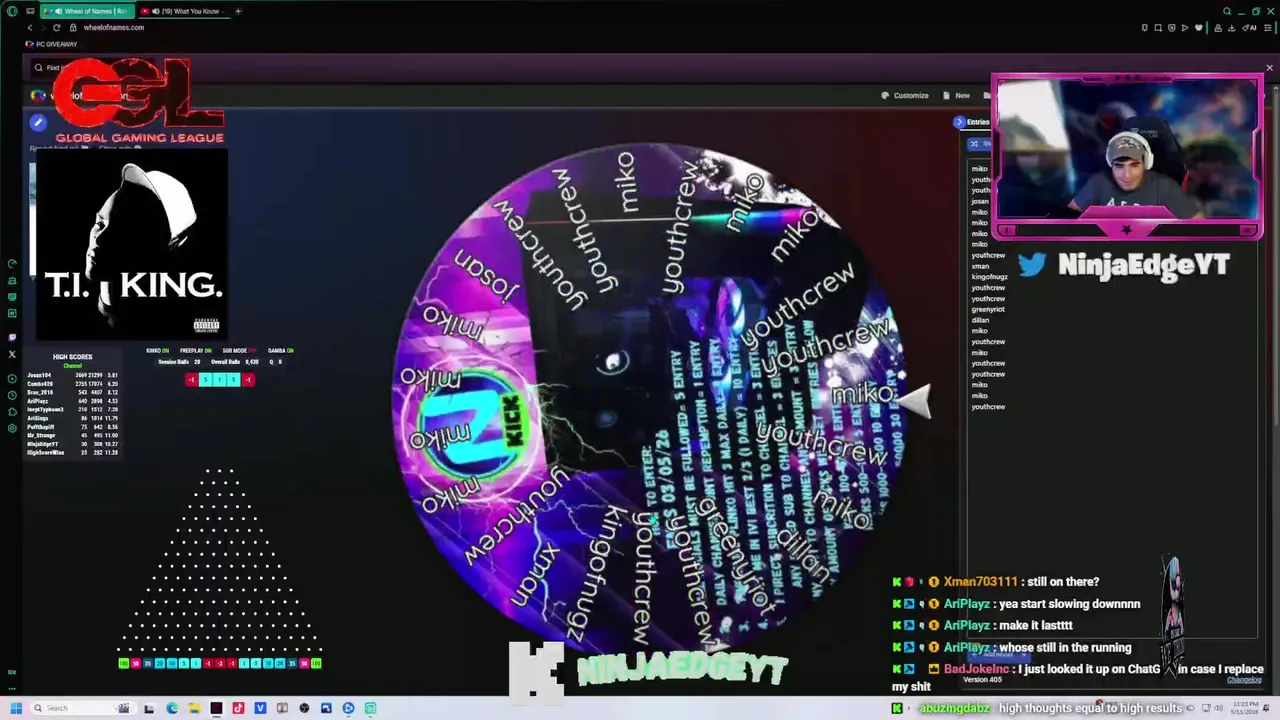Click Xman703111 username in chat
The image size is (1280, 720).
pyautogui.click(x=979, y=582)
